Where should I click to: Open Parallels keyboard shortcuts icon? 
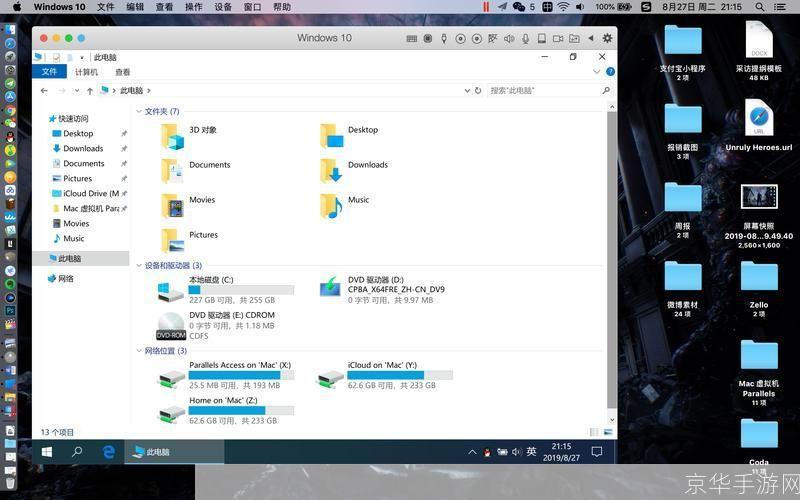pyautogui.click(x=412, y=38)
